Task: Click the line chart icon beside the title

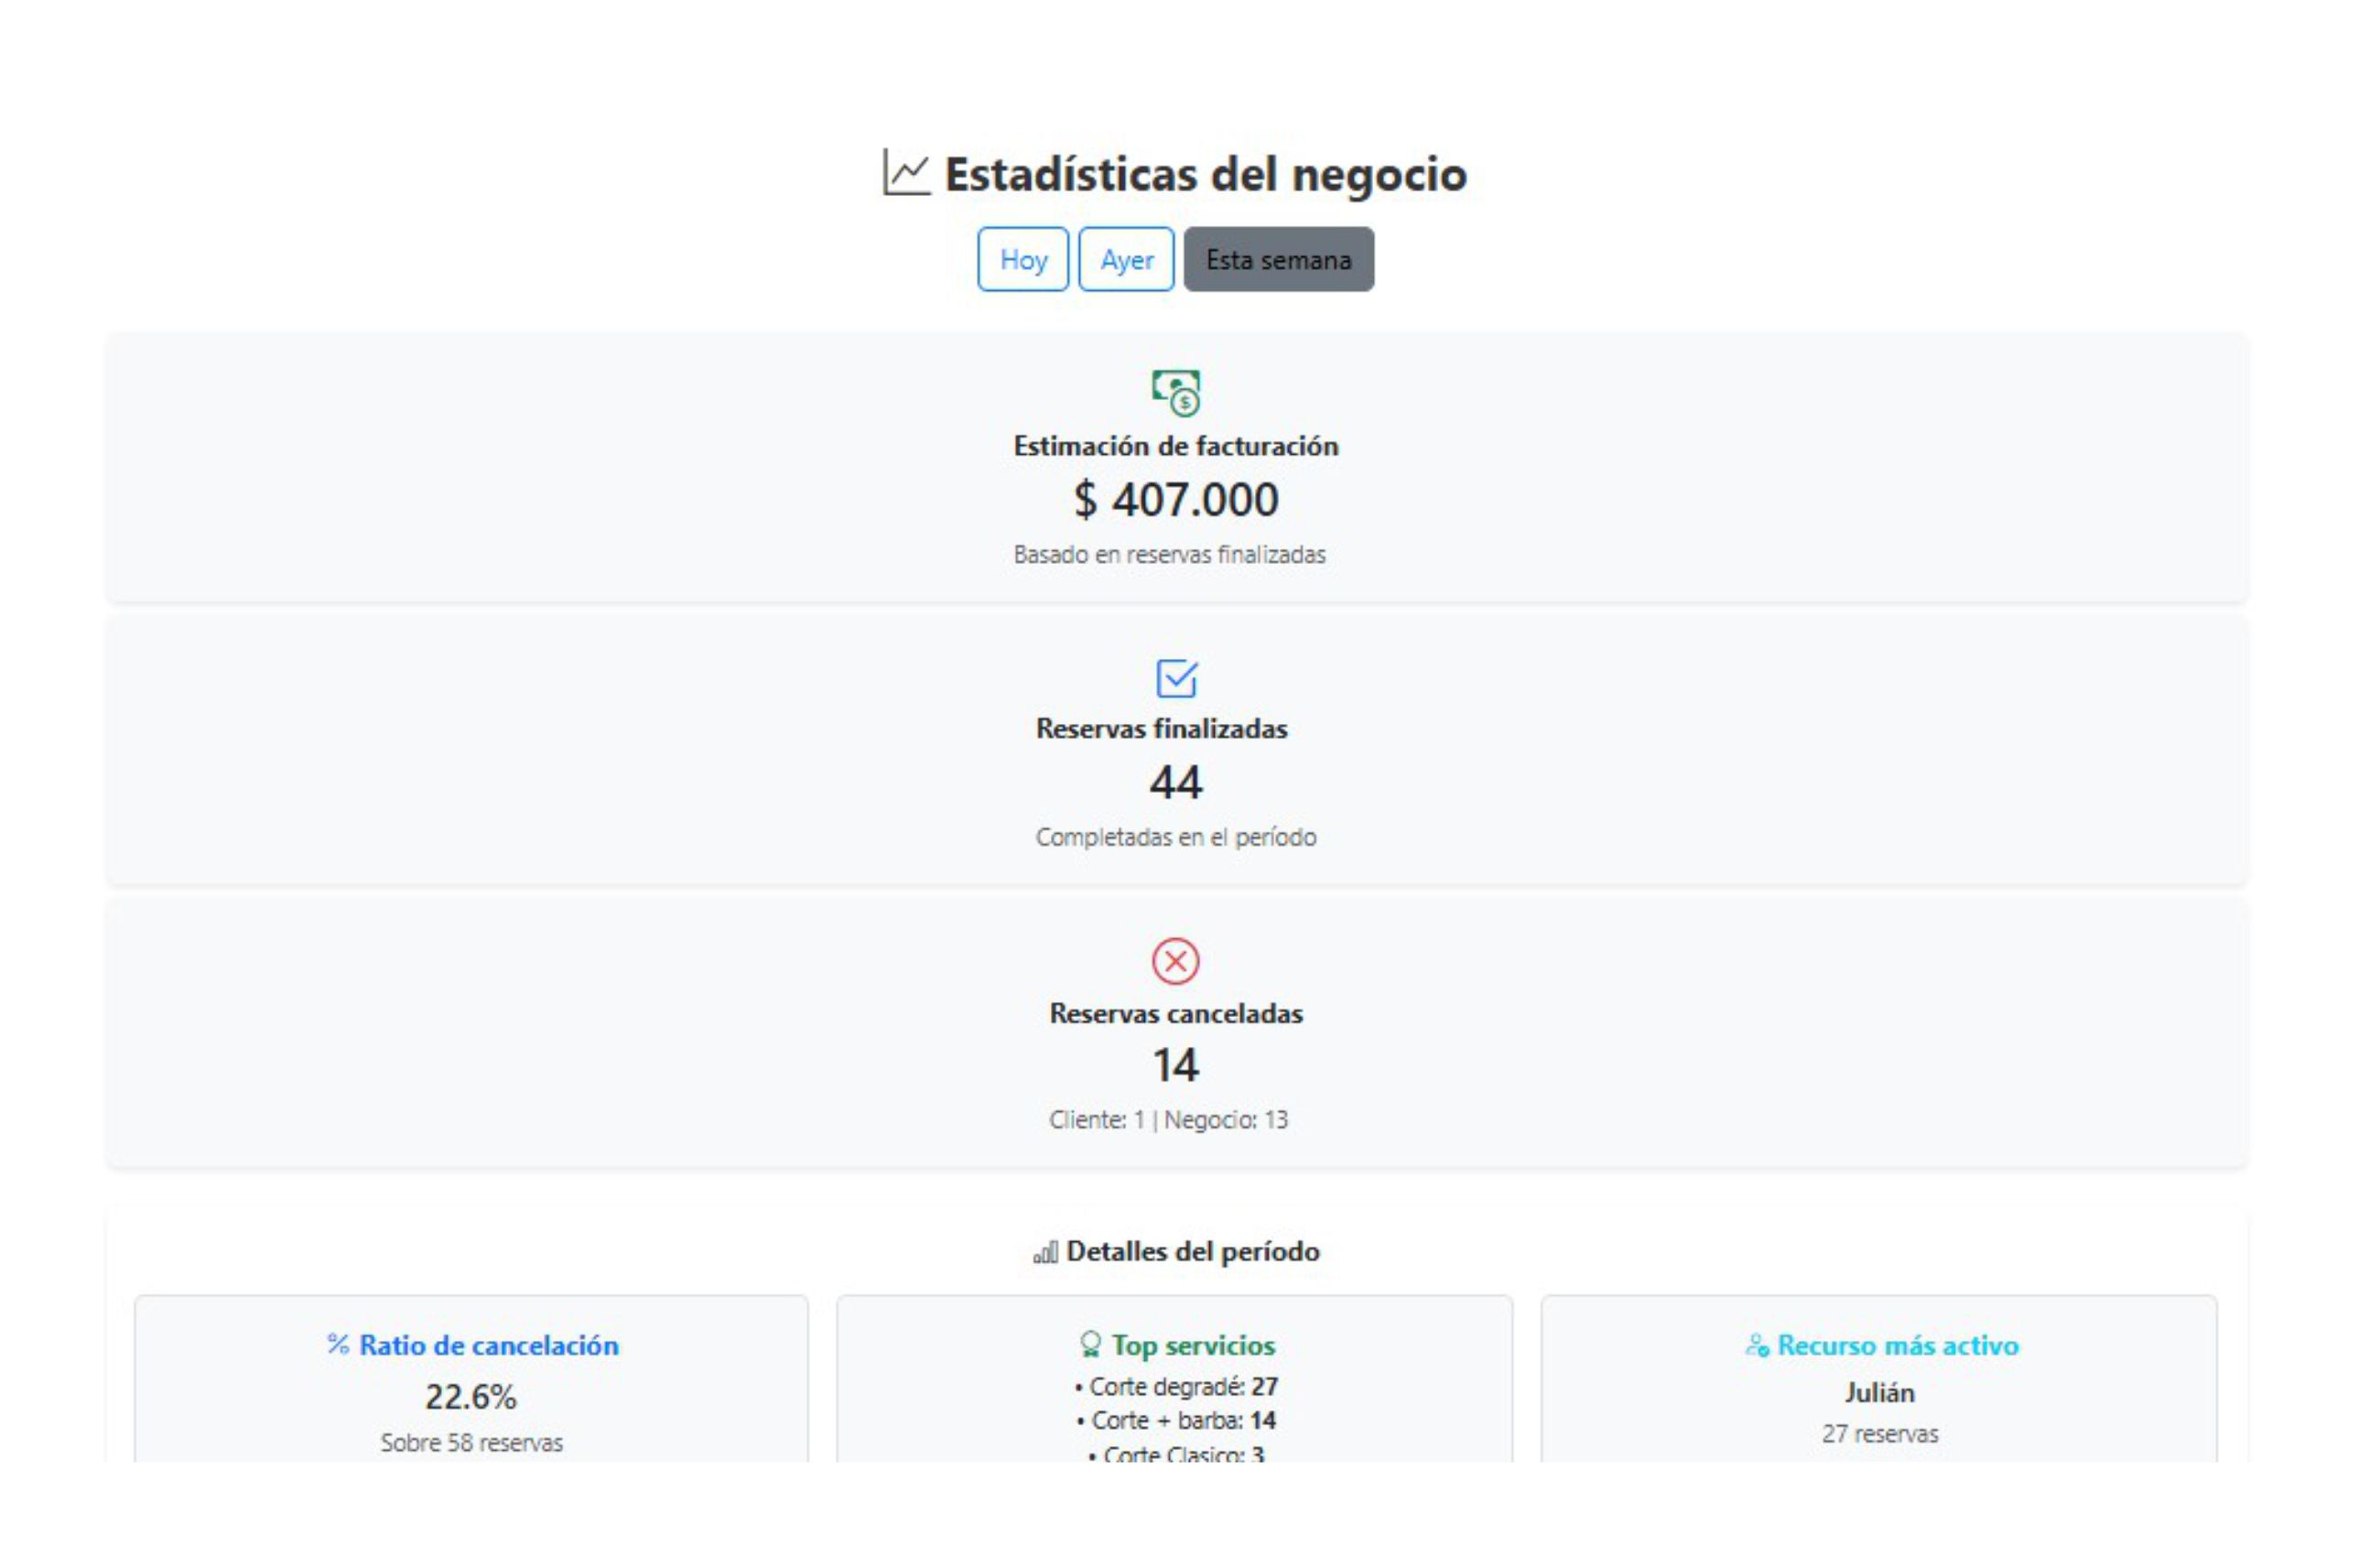Action: (906, 173)
